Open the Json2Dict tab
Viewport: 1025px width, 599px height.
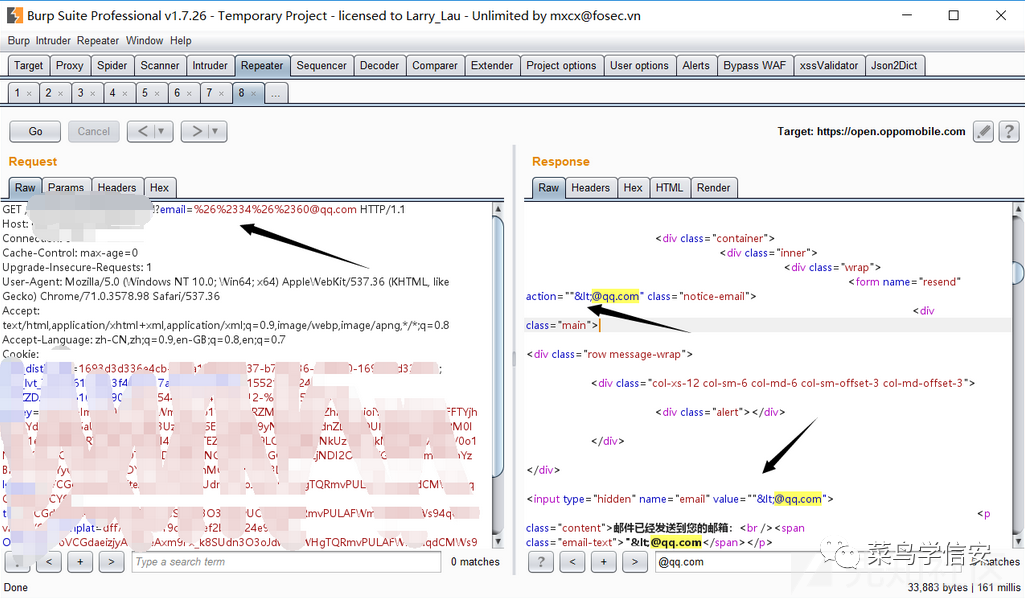pos(894,65)
